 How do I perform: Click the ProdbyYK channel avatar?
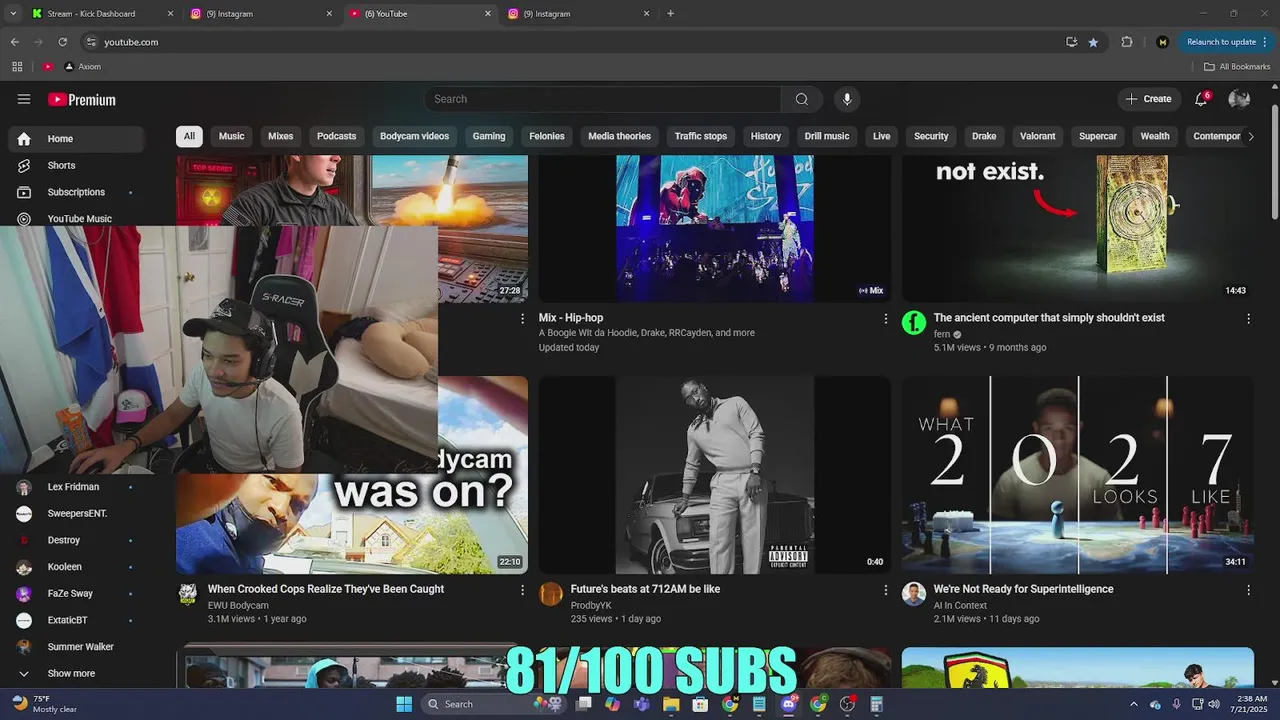point(551,594)
